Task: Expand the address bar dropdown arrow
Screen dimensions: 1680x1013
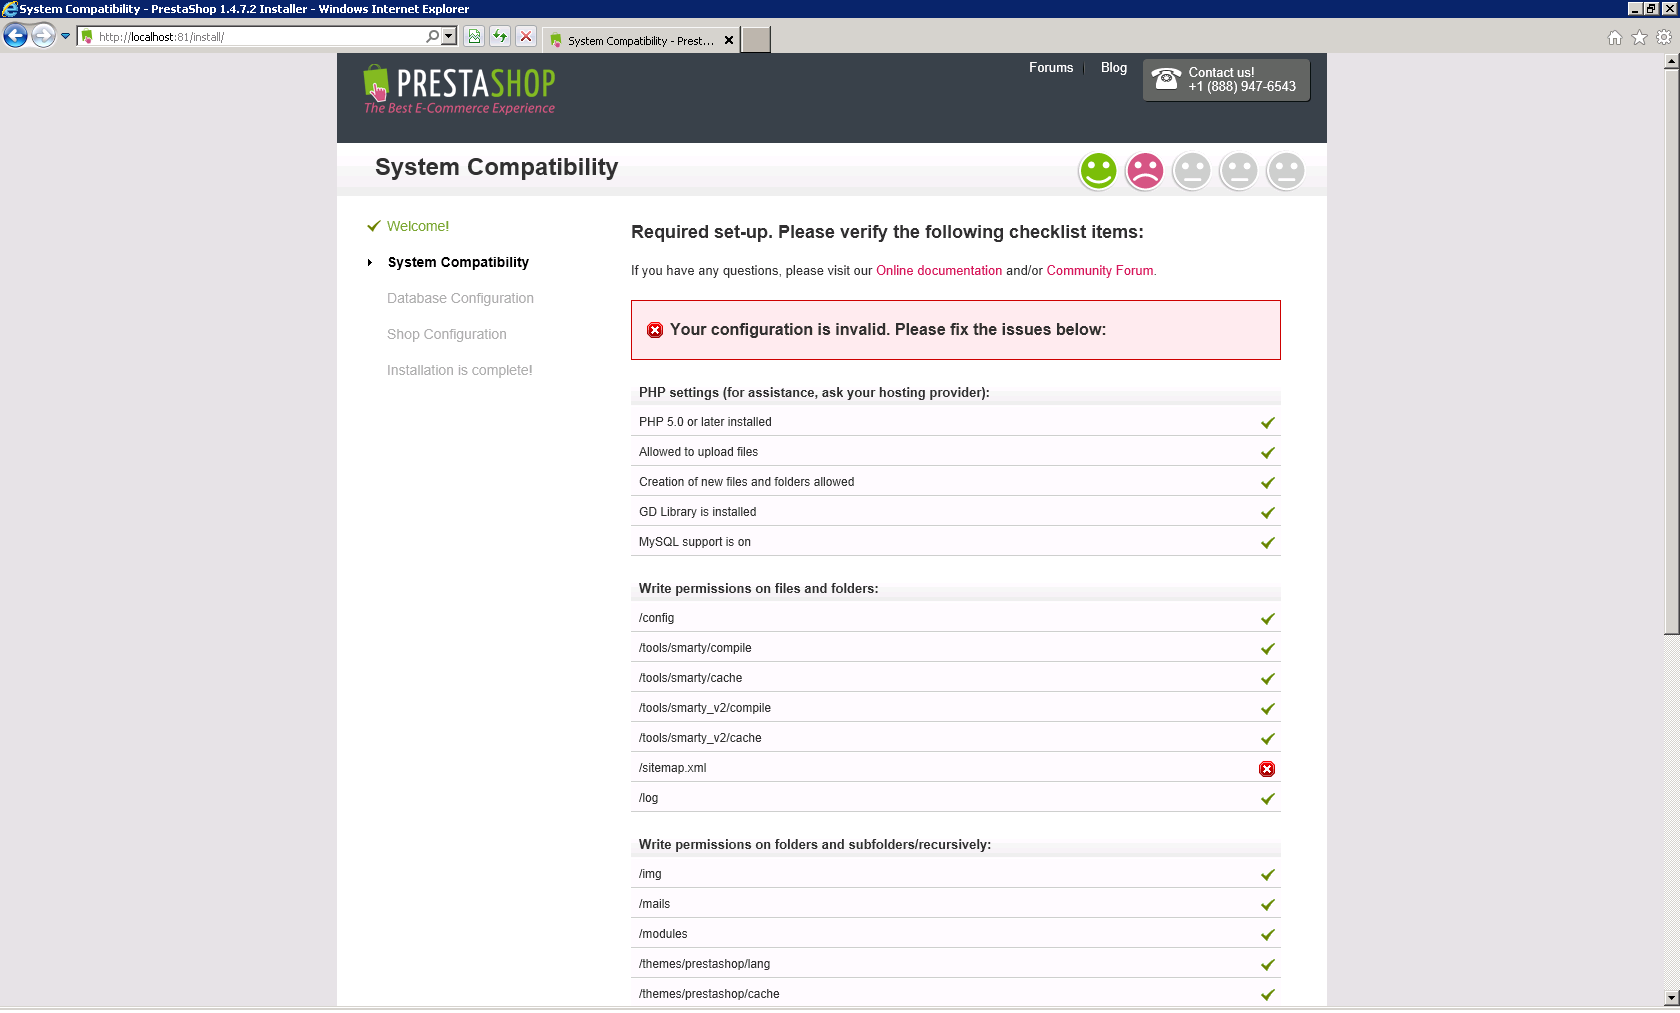Action: [449, 37]
